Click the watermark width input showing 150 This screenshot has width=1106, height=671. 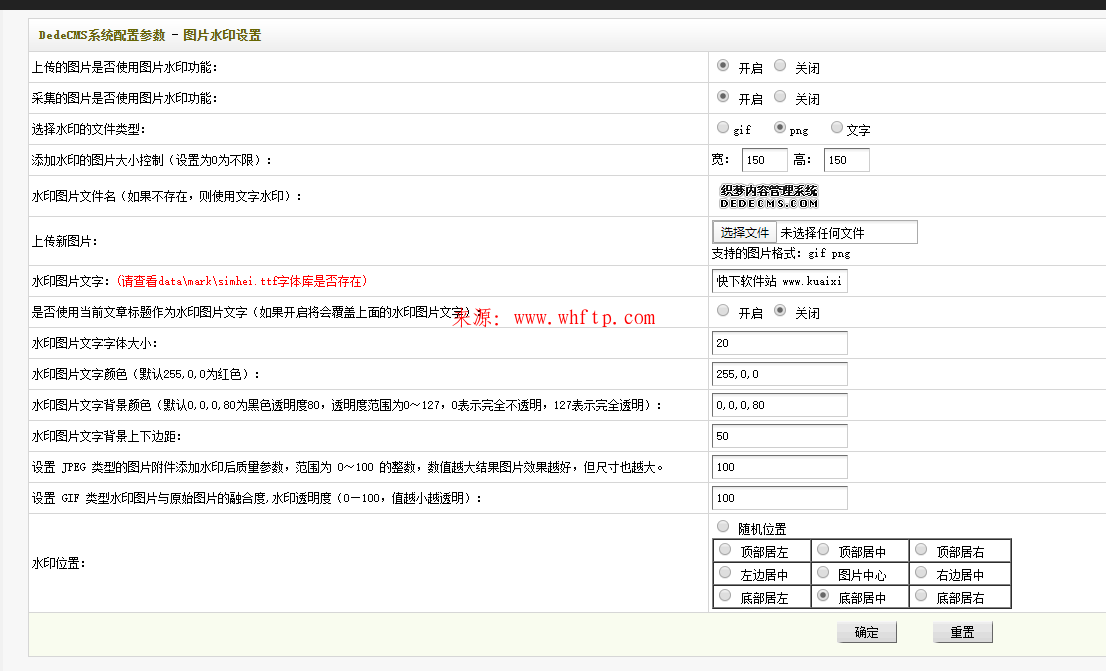(763, 159)
